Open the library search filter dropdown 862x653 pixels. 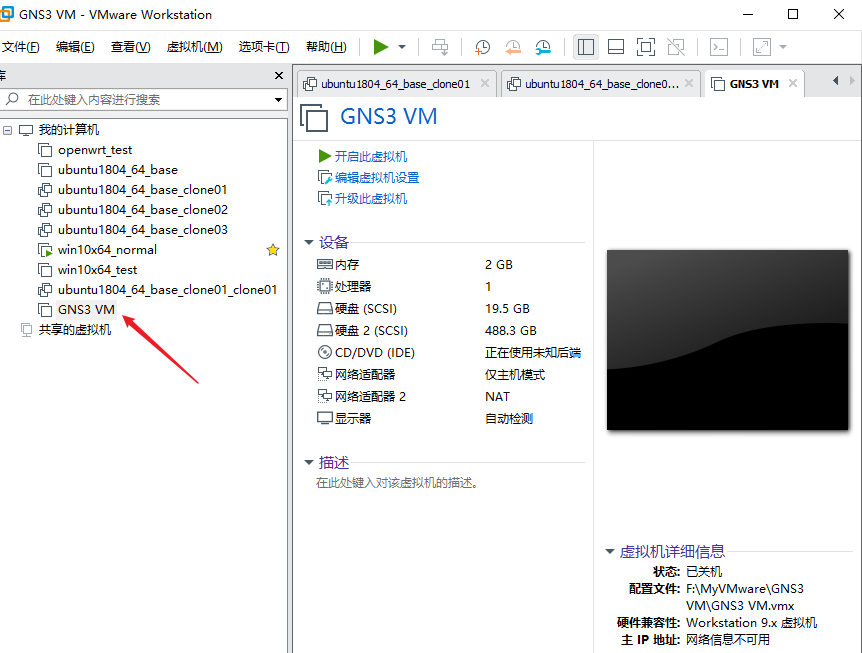click(x=278, y=99)
